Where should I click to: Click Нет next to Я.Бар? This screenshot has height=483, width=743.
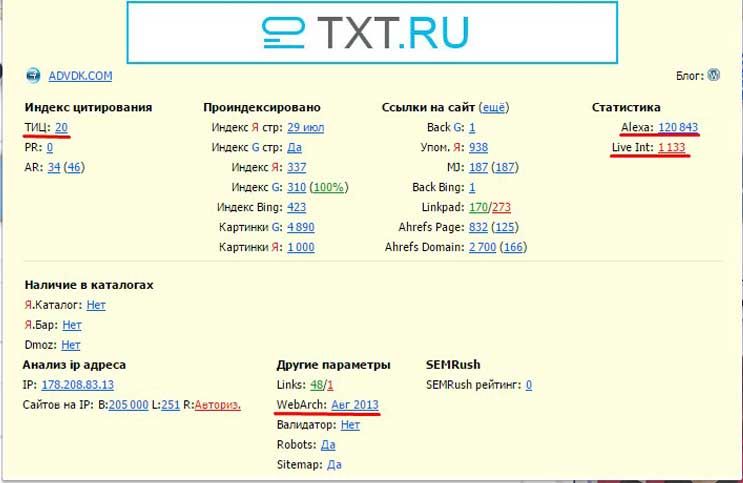point(72,325)
